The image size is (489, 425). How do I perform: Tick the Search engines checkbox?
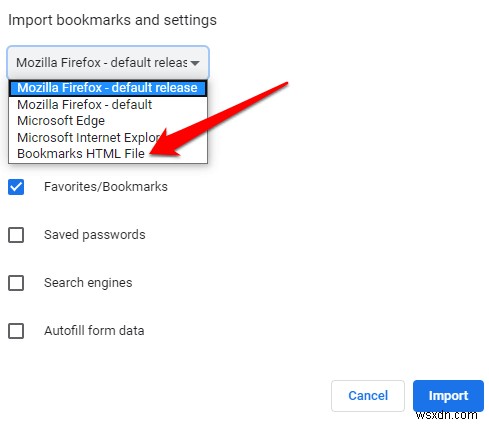pos(16,283)
